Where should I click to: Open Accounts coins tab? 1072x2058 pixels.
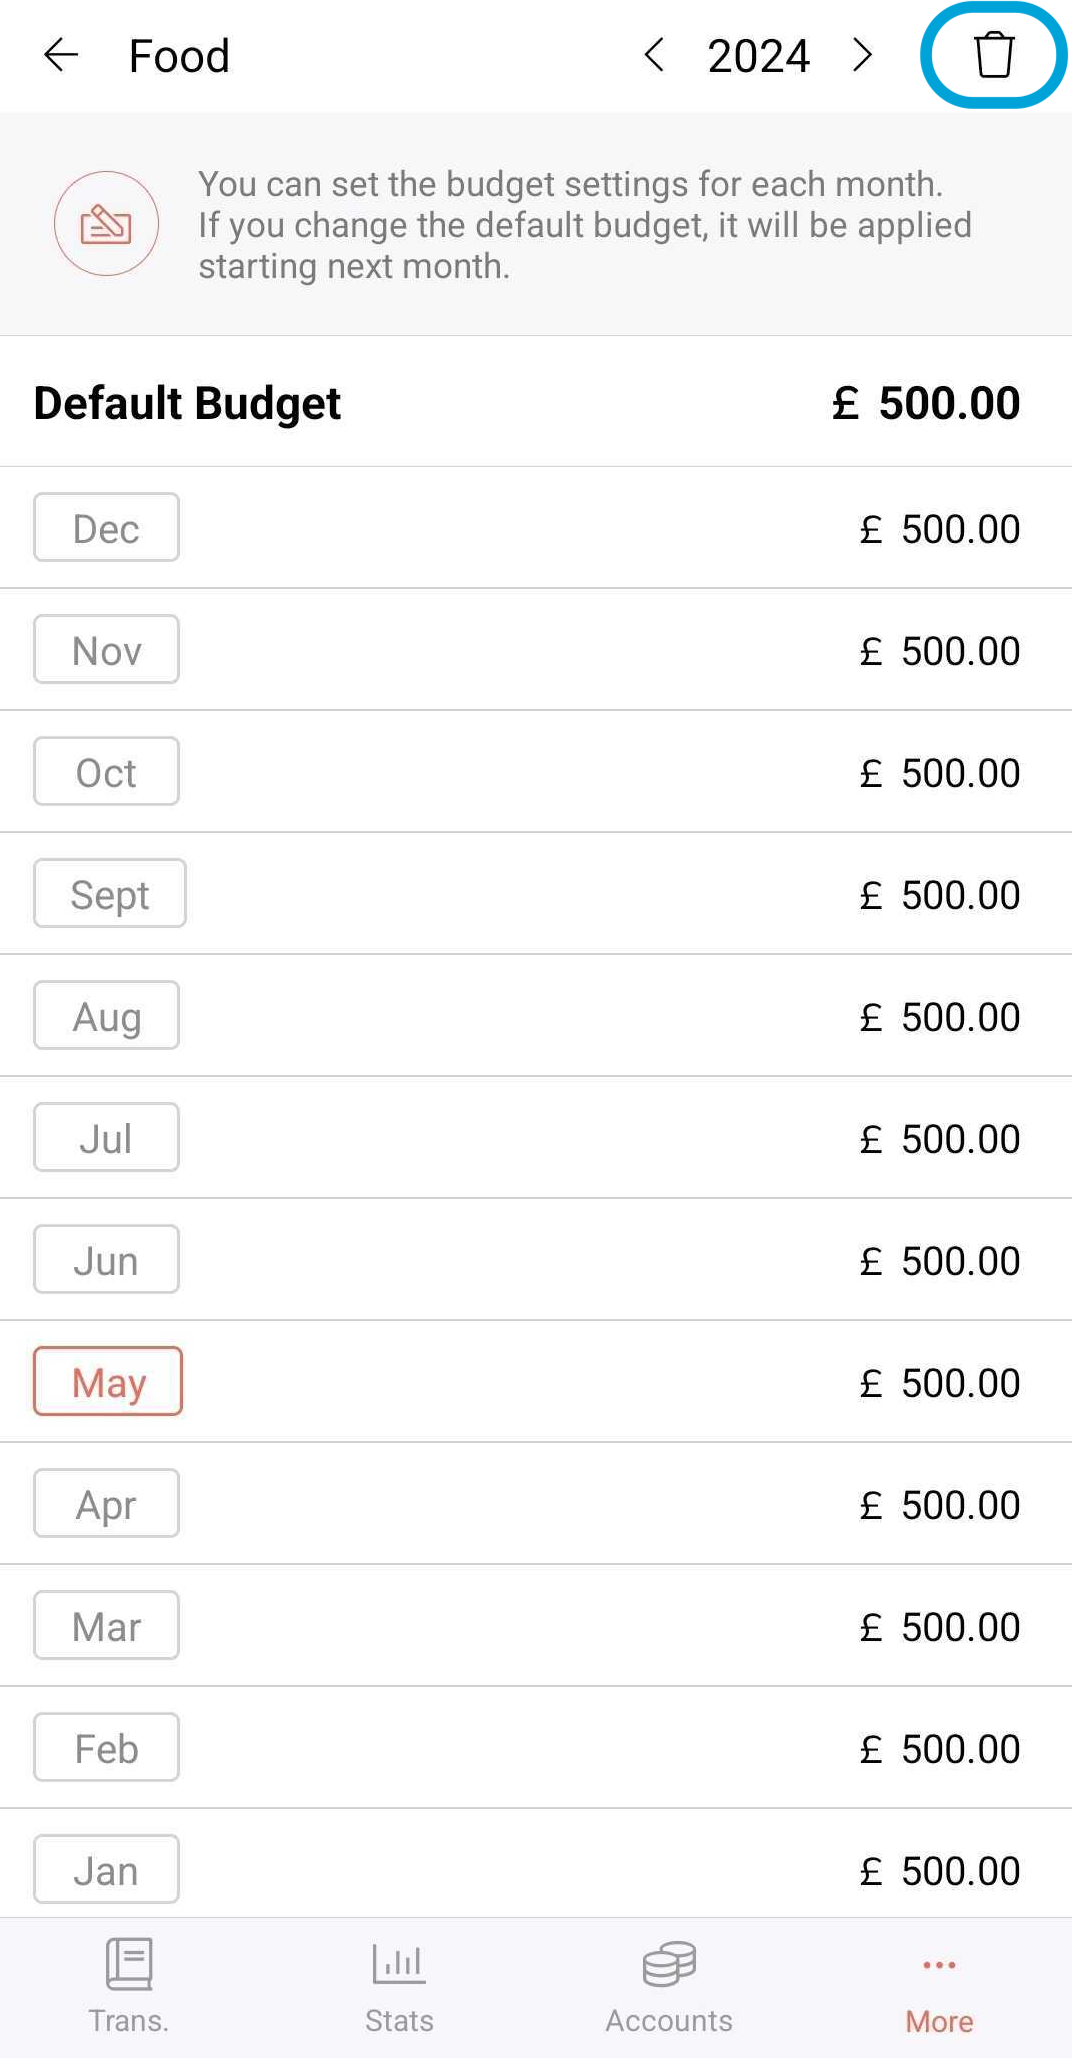[669, 1985]
